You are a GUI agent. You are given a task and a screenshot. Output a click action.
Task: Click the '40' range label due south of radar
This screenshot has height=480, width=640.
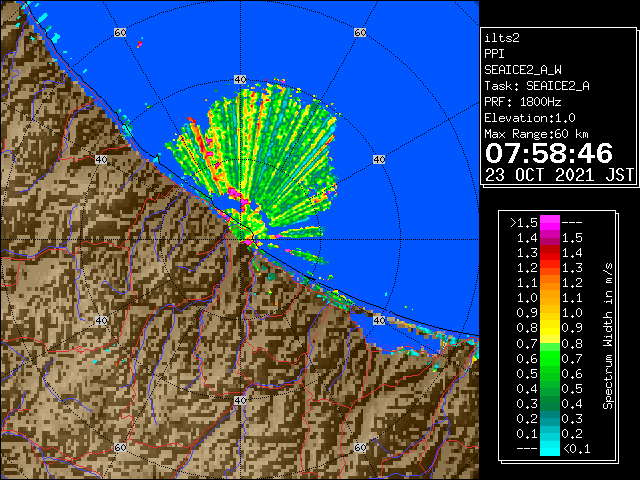pyautogui.click(x=240, y=400)
